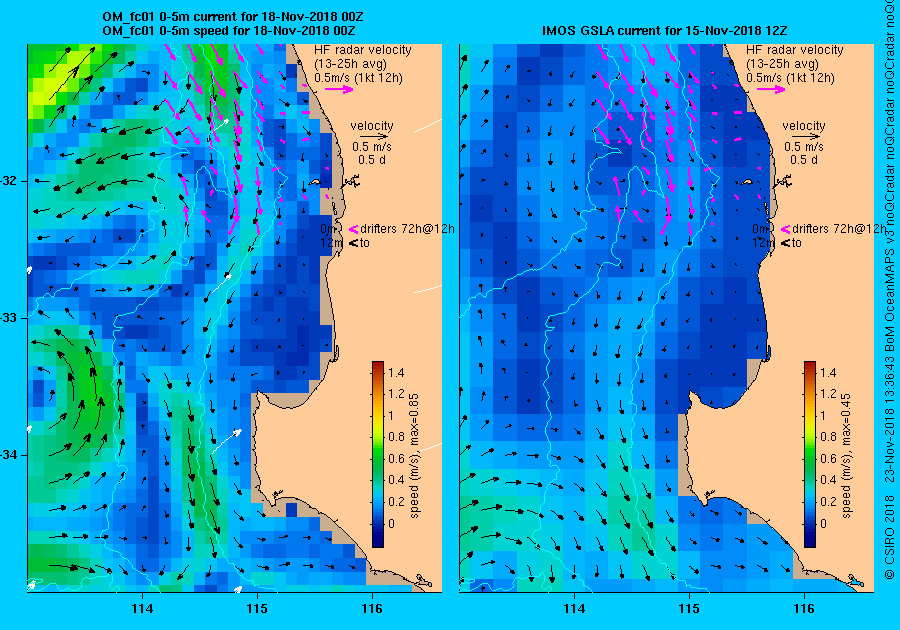Click 'speed (m/s), max=0.45' label on right colorbar
The image size is (900, 630).
(847, 456)
